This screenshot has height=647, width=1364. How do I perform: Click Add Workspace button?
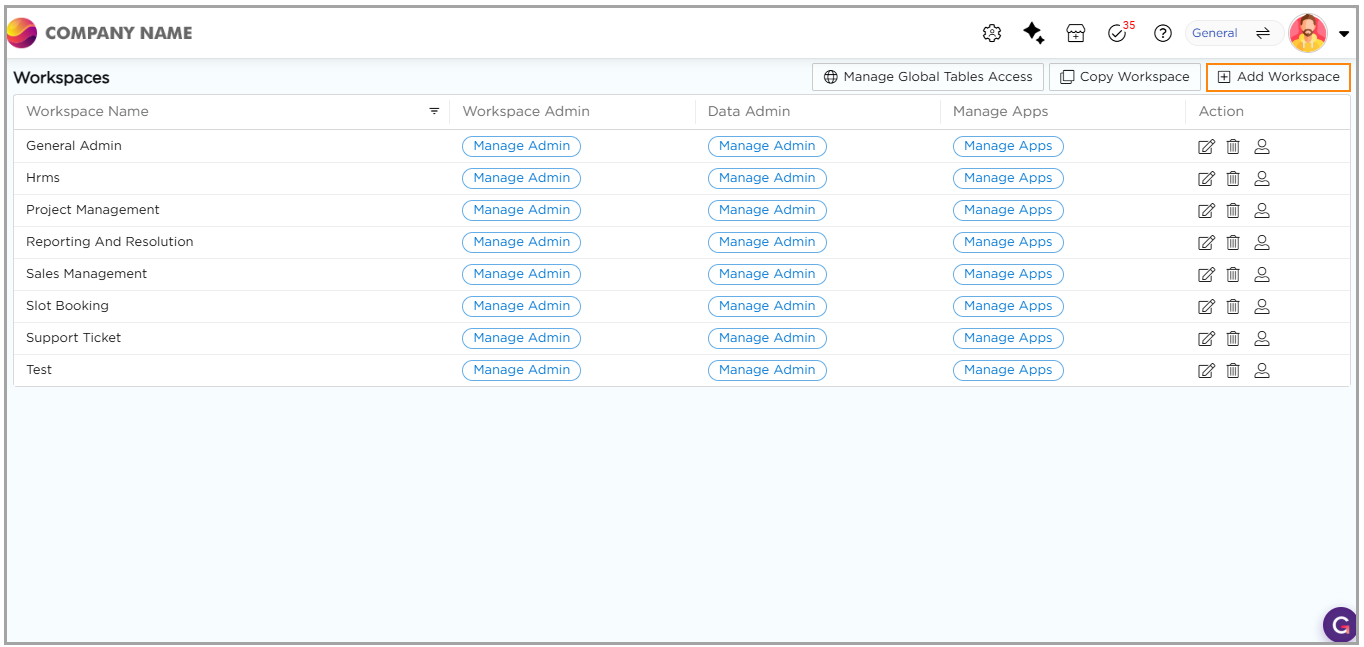tap(1278, 77)
